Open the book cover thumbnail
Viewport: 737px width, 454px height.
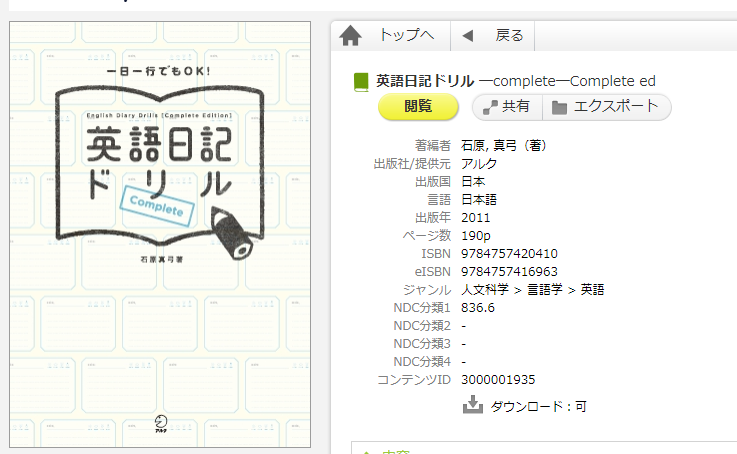pos(160,235)
